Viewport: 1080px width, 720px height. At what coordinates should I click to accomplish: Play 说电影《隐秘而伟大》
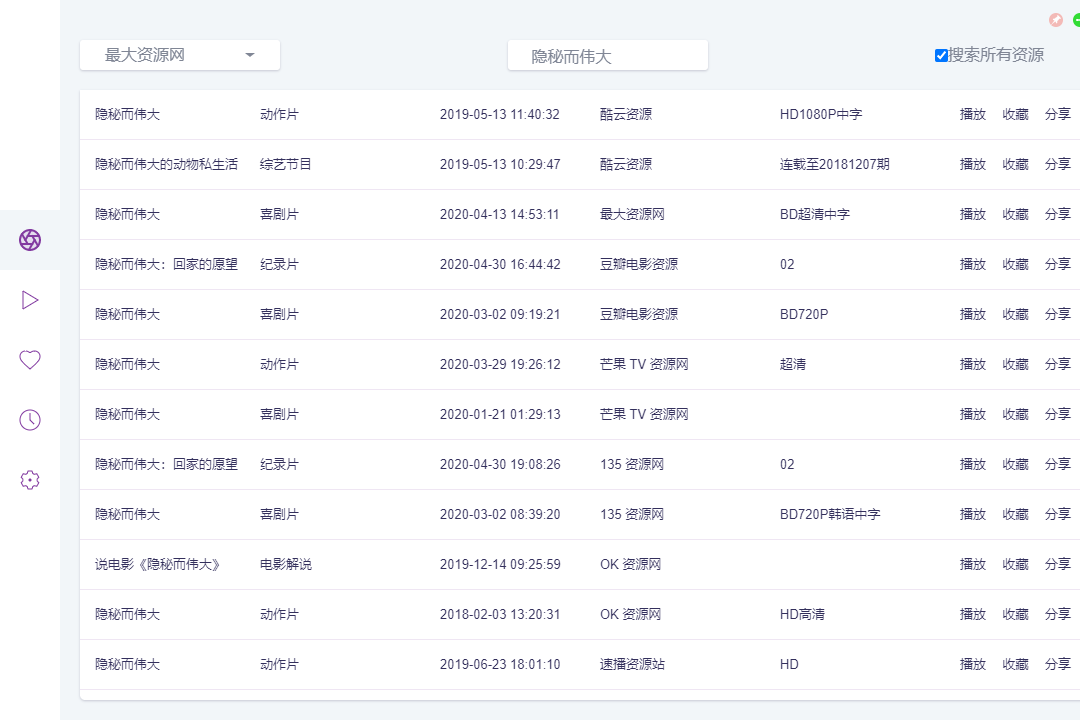click(x=973, y=564)
